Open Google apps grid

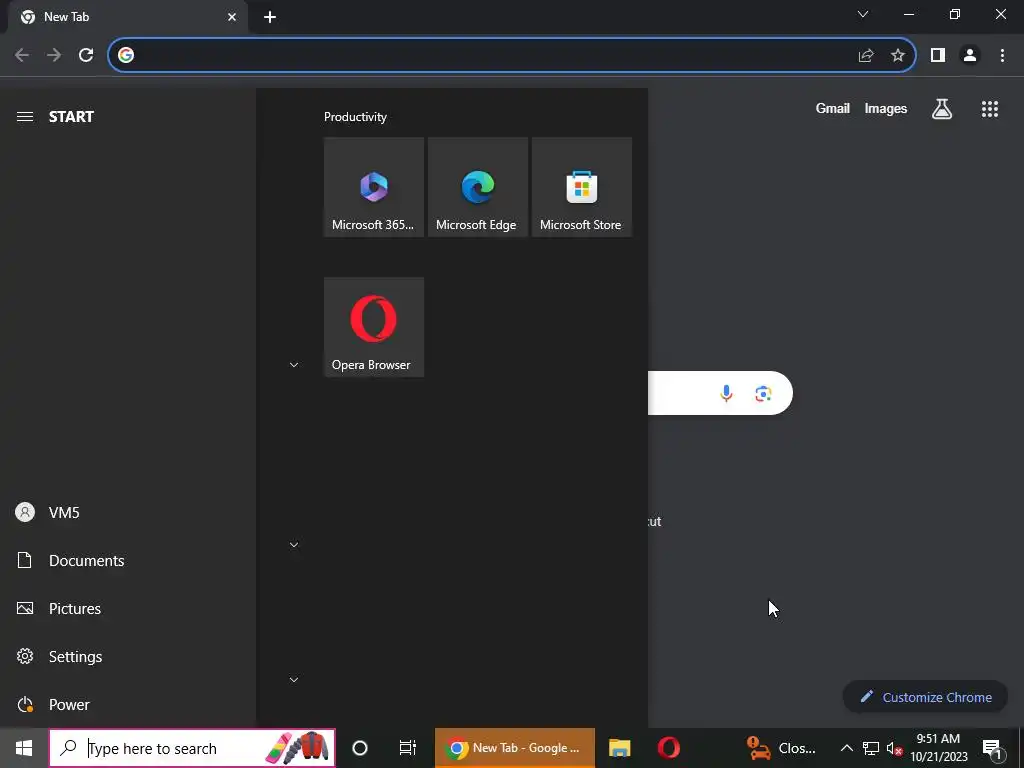coord(990,108)
